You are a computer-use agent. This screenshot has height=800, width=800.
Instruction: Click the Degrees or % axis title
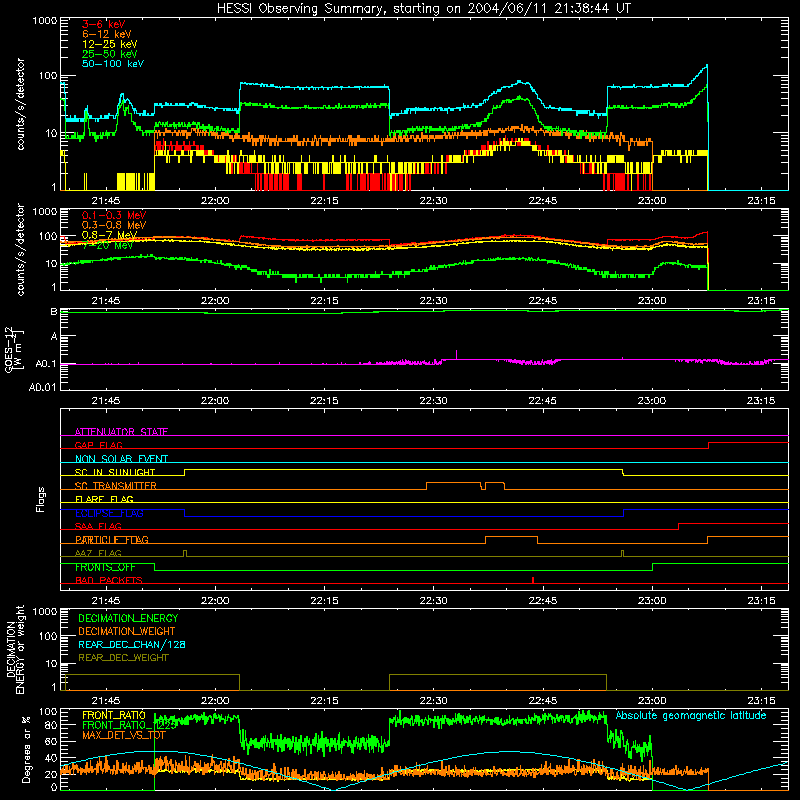26,749
